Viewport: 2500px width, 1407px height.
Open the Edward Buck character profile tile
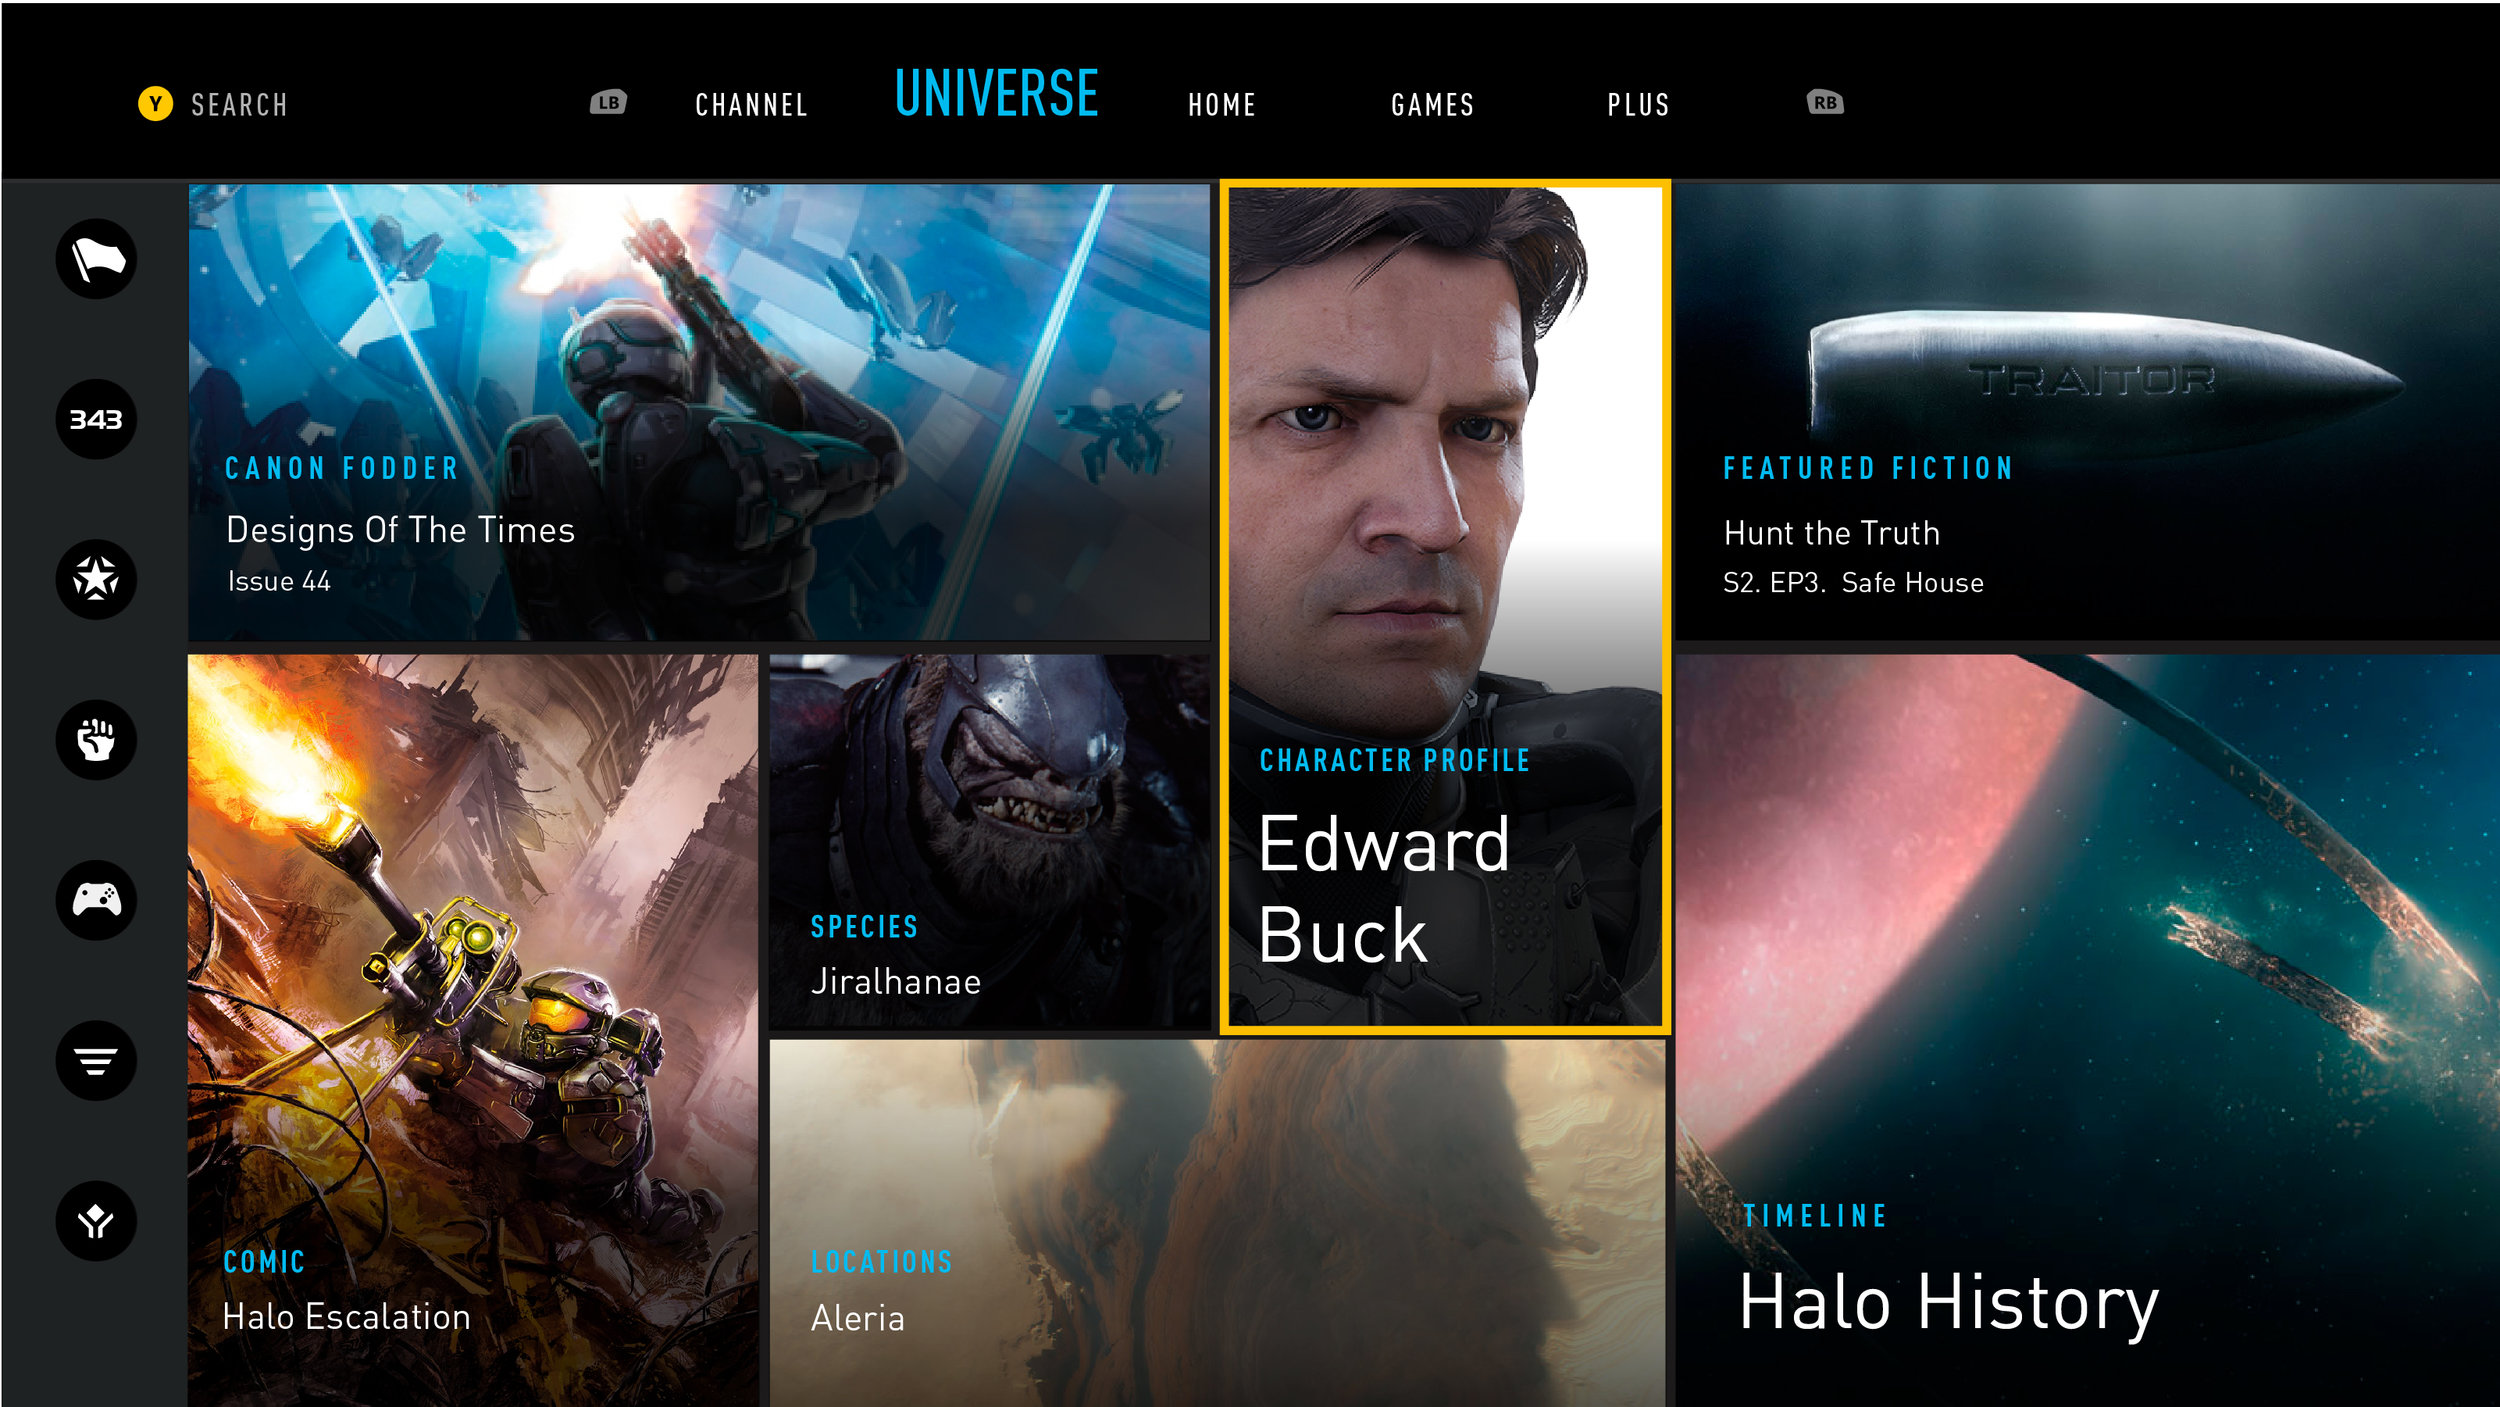click(1445, 606)
